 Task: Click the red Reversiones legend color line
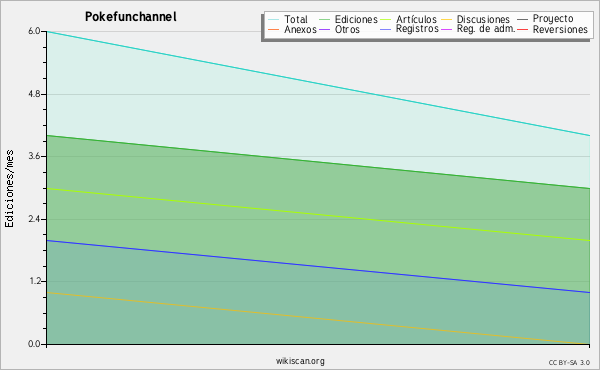pos(523,30)
